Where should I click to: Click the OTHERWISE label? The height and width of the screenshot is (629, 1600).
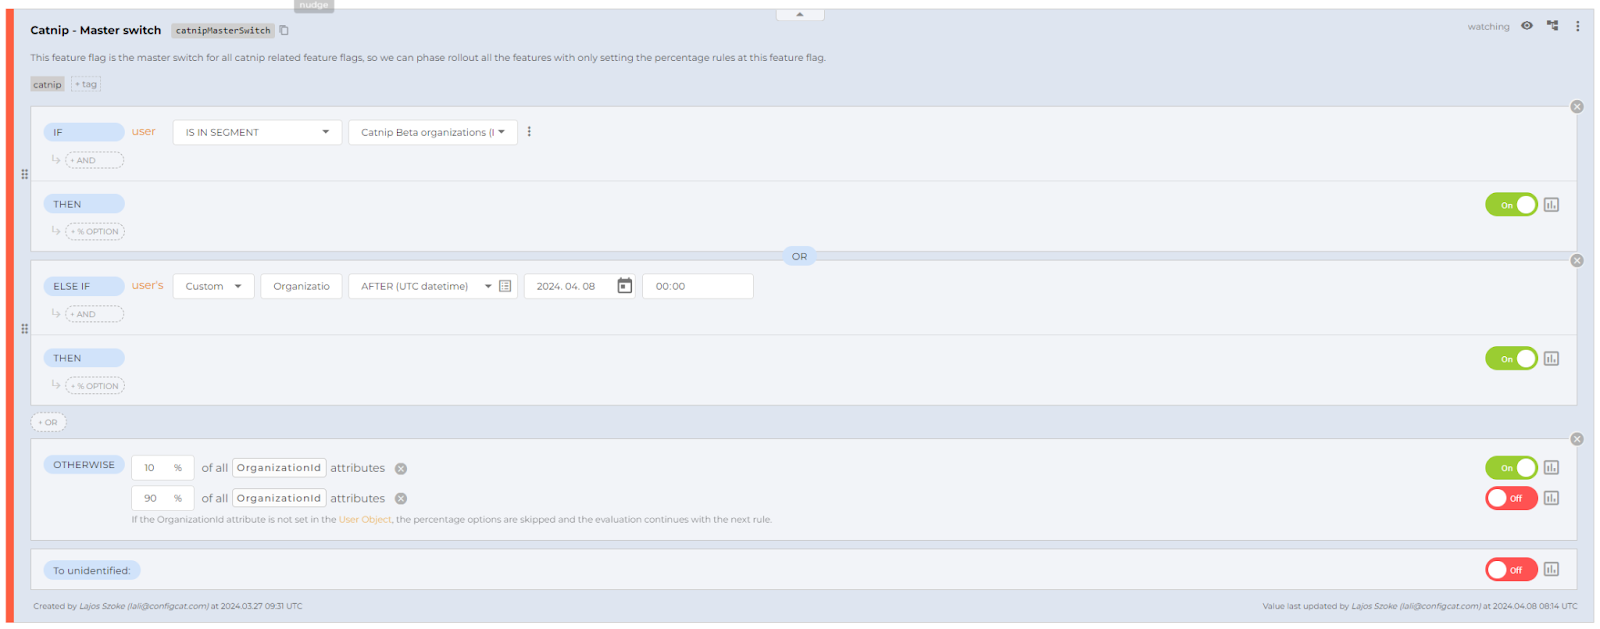[x=84, y=465]
